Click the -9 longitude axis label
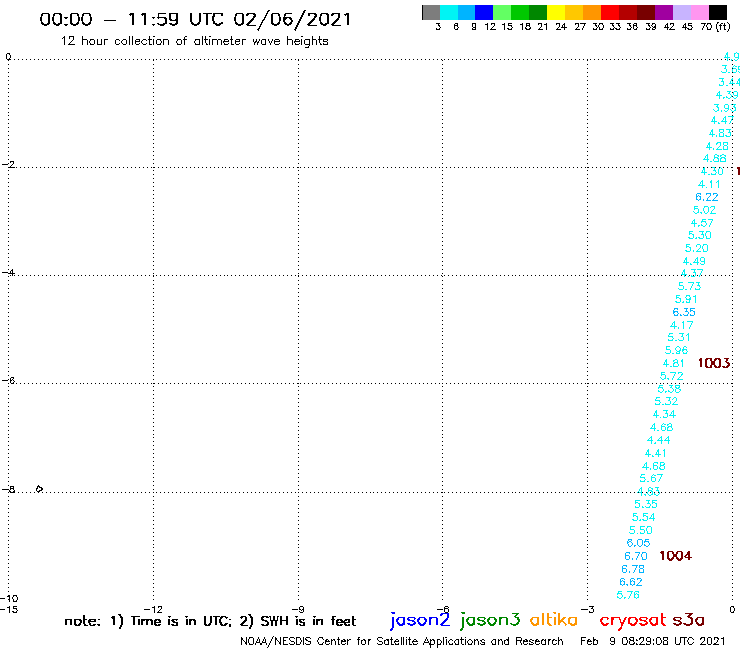 (298, 609)
